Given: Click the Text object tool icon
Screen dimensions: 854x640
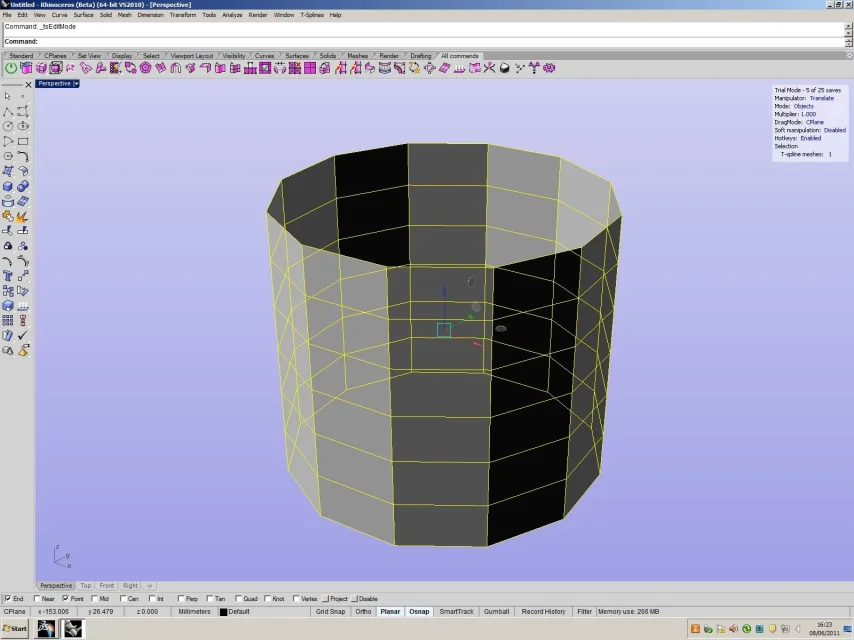Looking at the screenshot, I should (8, 276).
